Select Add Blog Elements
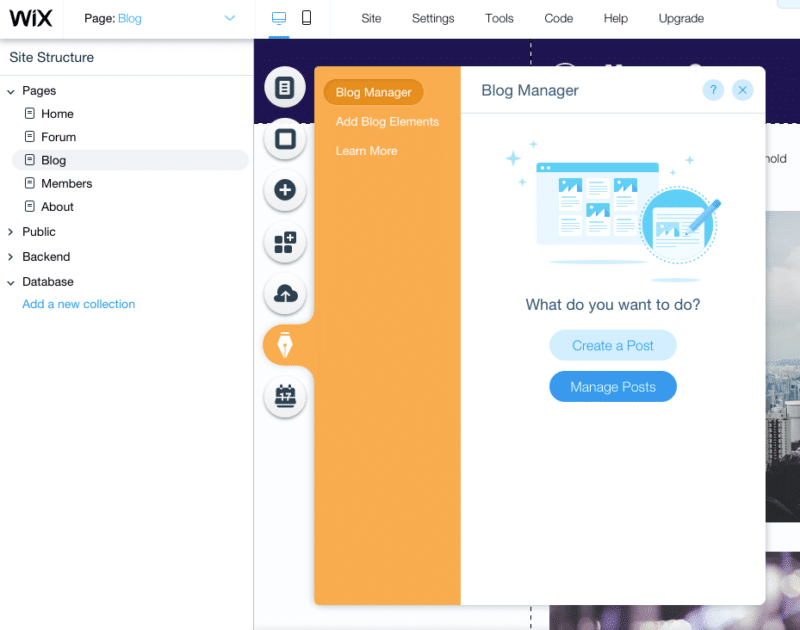The width and height of the screenshot is (800, 630). (387, 121)
